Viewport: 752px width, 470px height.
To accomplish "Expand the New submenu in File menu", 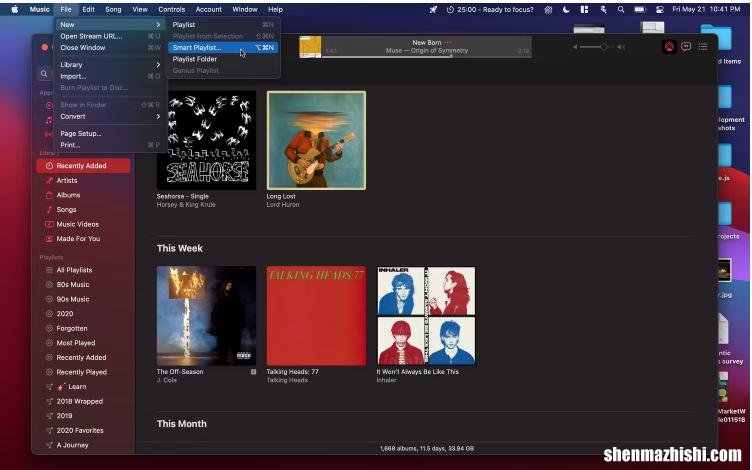I will pos(110,24).
